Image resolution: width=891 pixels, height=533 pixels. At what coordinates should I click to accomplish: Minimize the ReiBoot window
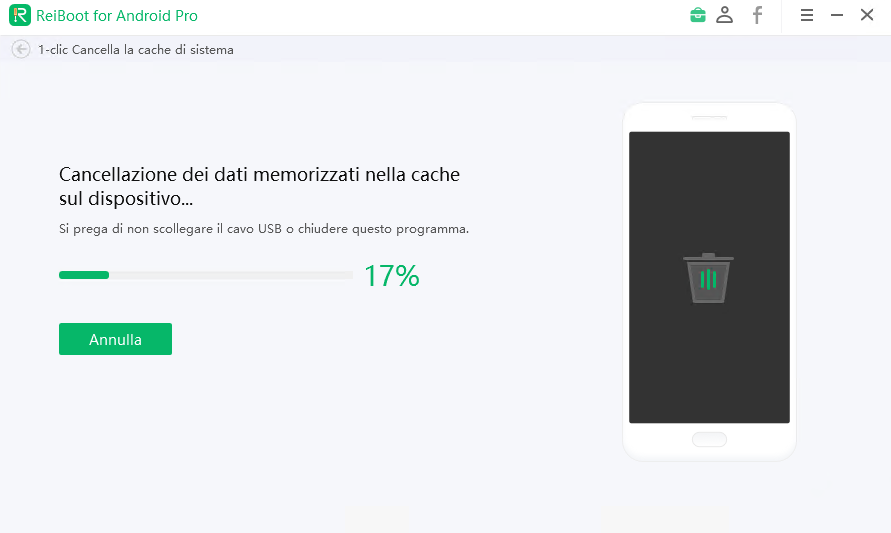(837, 15)
